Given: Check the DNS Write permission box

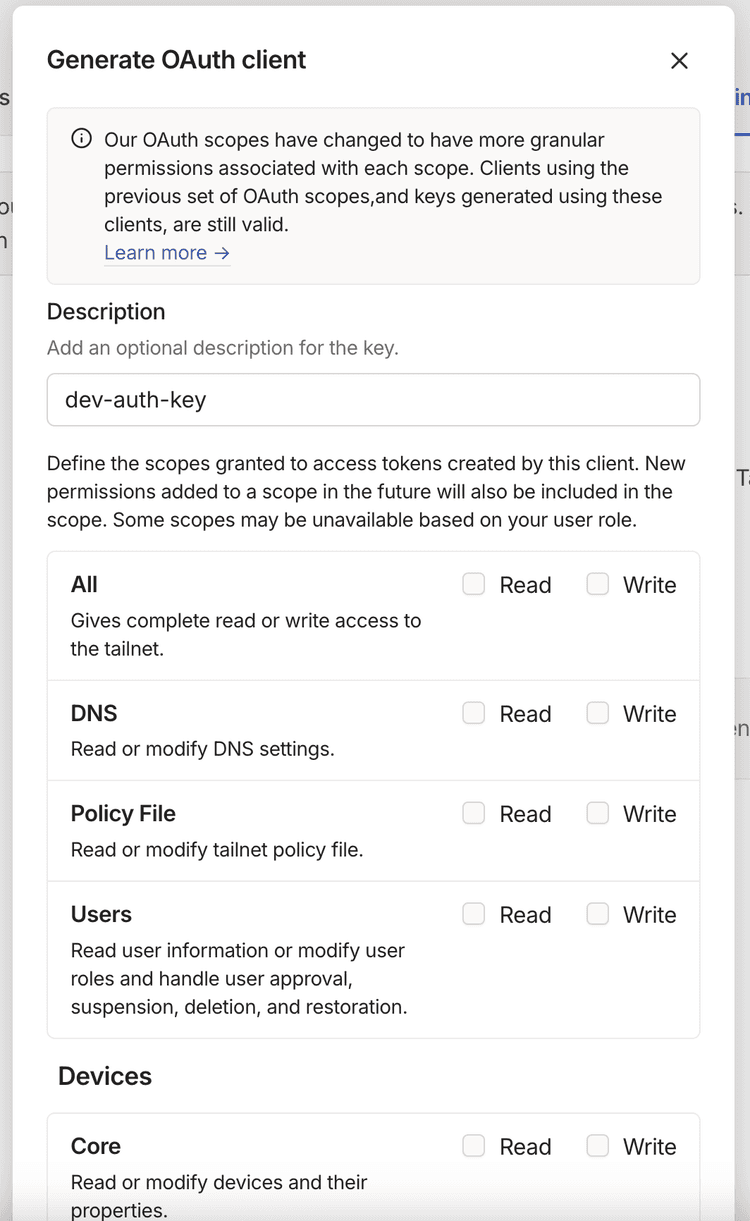Looking at the screenshot, I should [597, 713].
